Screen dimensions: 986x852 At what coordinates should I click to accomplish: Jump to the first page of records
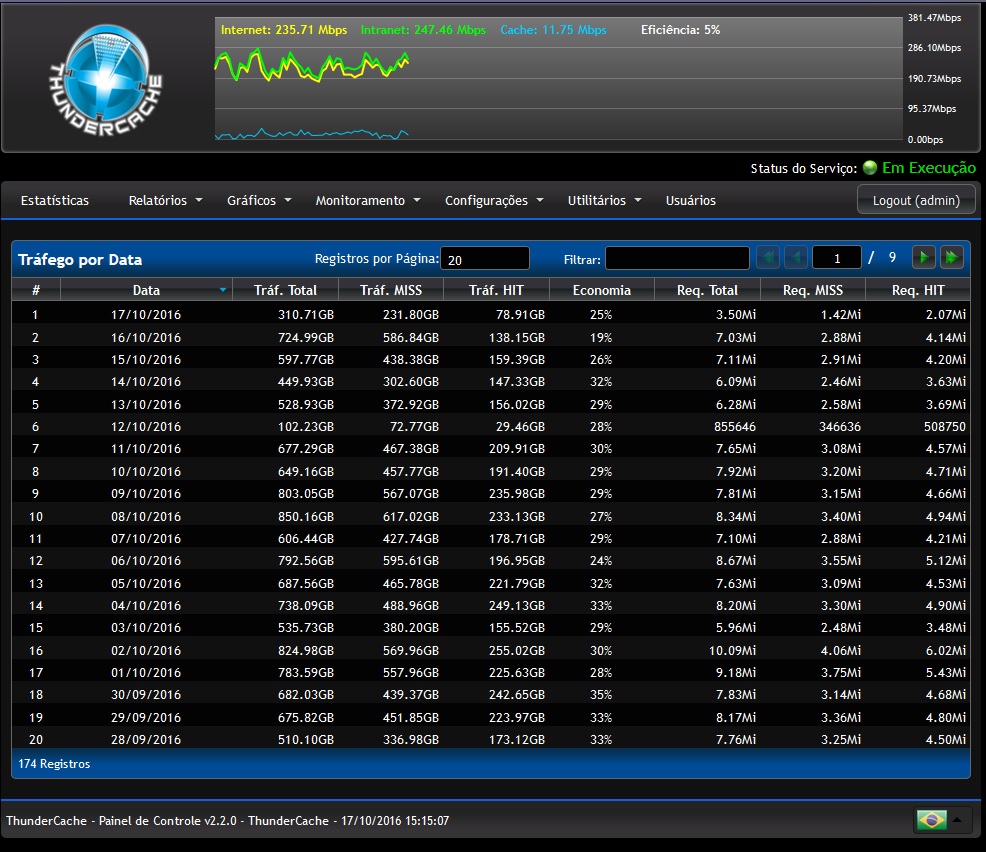[x=768, y=258]
